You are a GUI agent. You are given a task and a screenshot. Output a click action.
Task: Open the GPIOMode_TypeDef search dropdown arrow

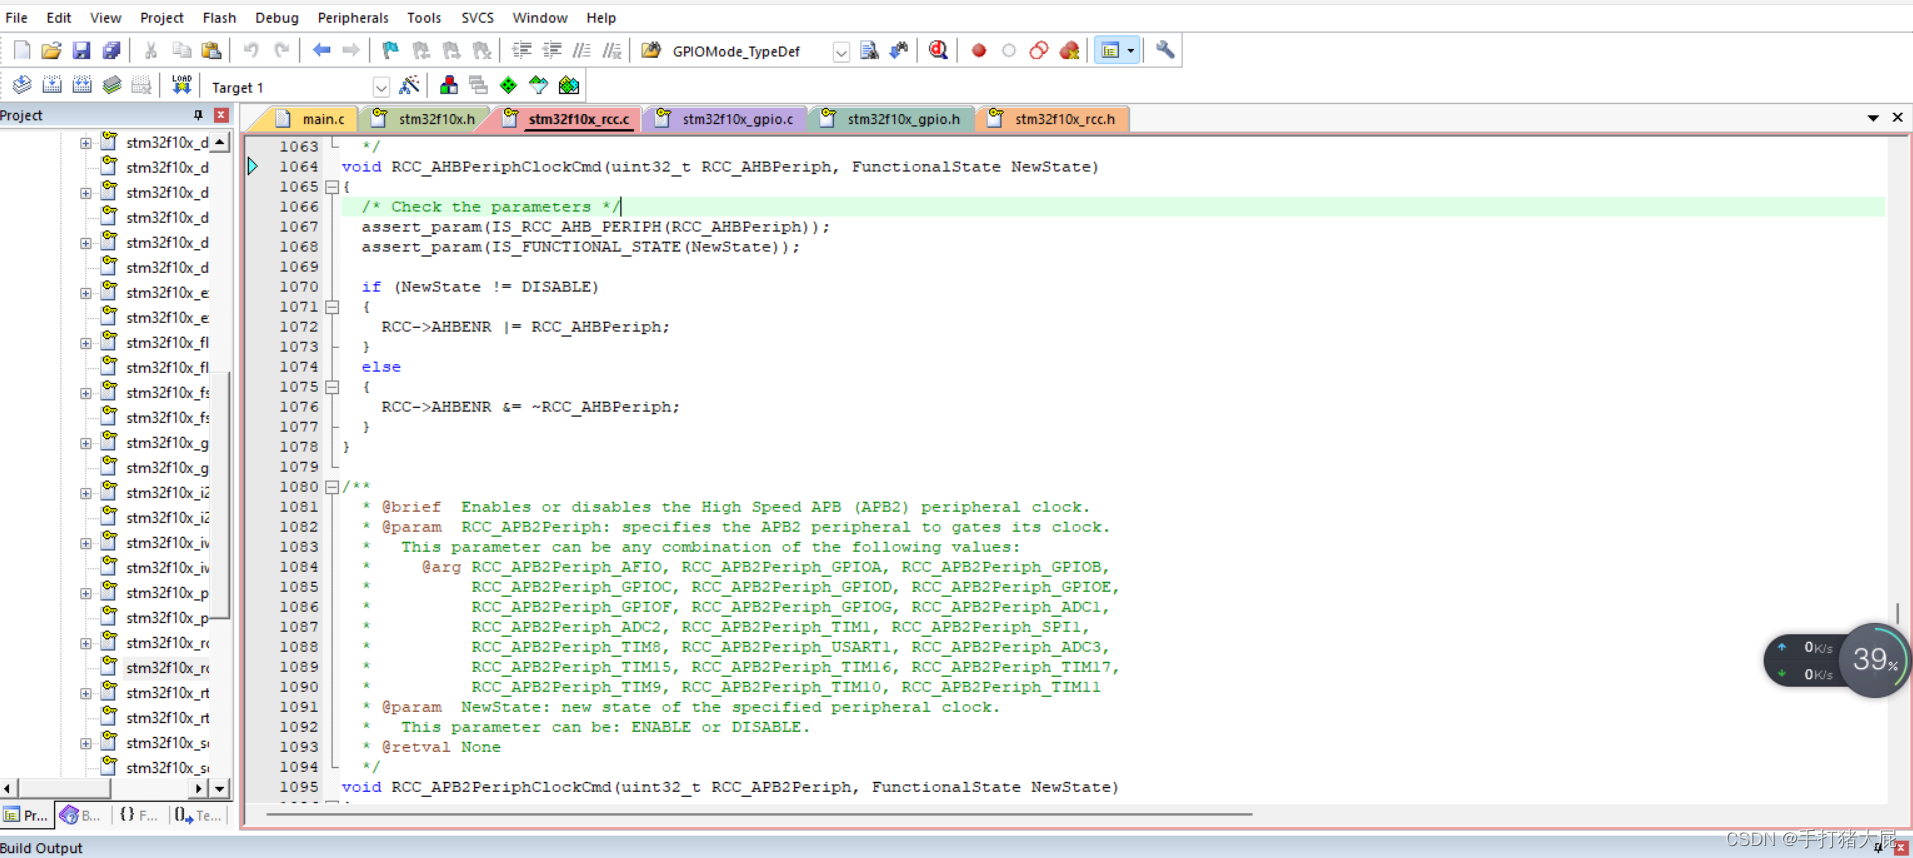tap(841, 51)
